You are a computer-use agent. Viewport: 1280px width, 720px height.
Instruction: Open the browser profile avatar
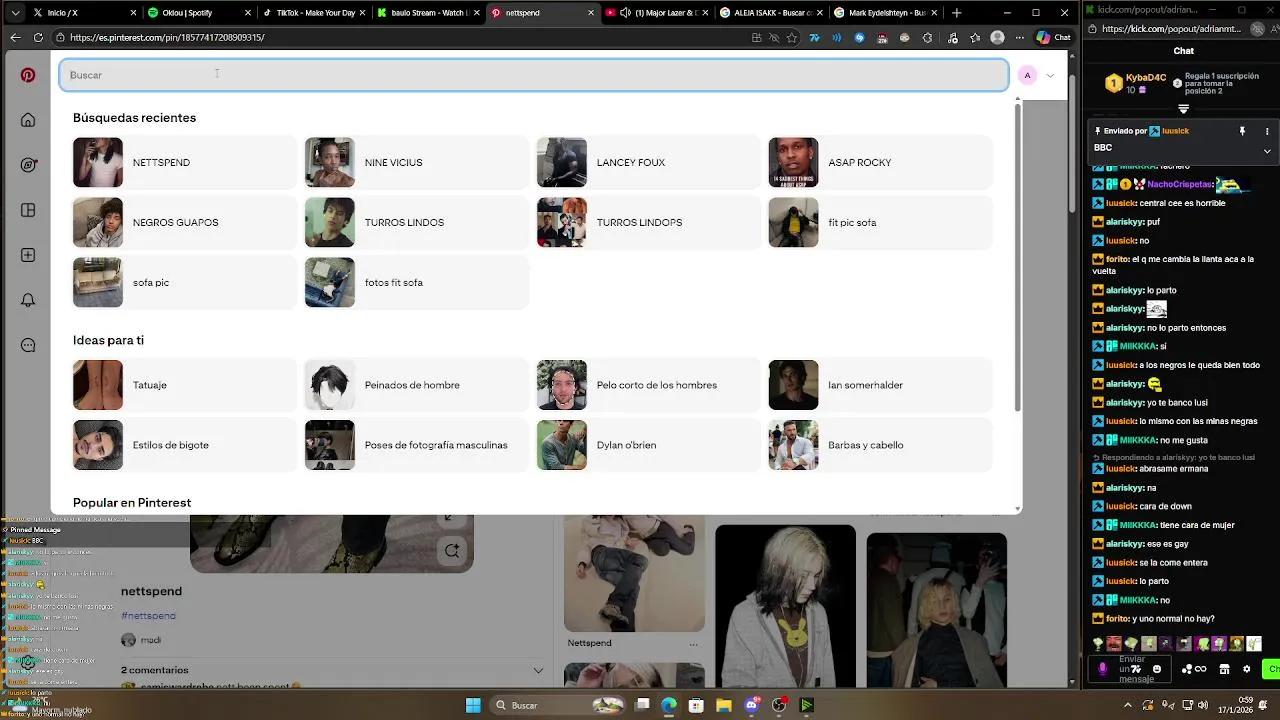(x=997, y=37)
